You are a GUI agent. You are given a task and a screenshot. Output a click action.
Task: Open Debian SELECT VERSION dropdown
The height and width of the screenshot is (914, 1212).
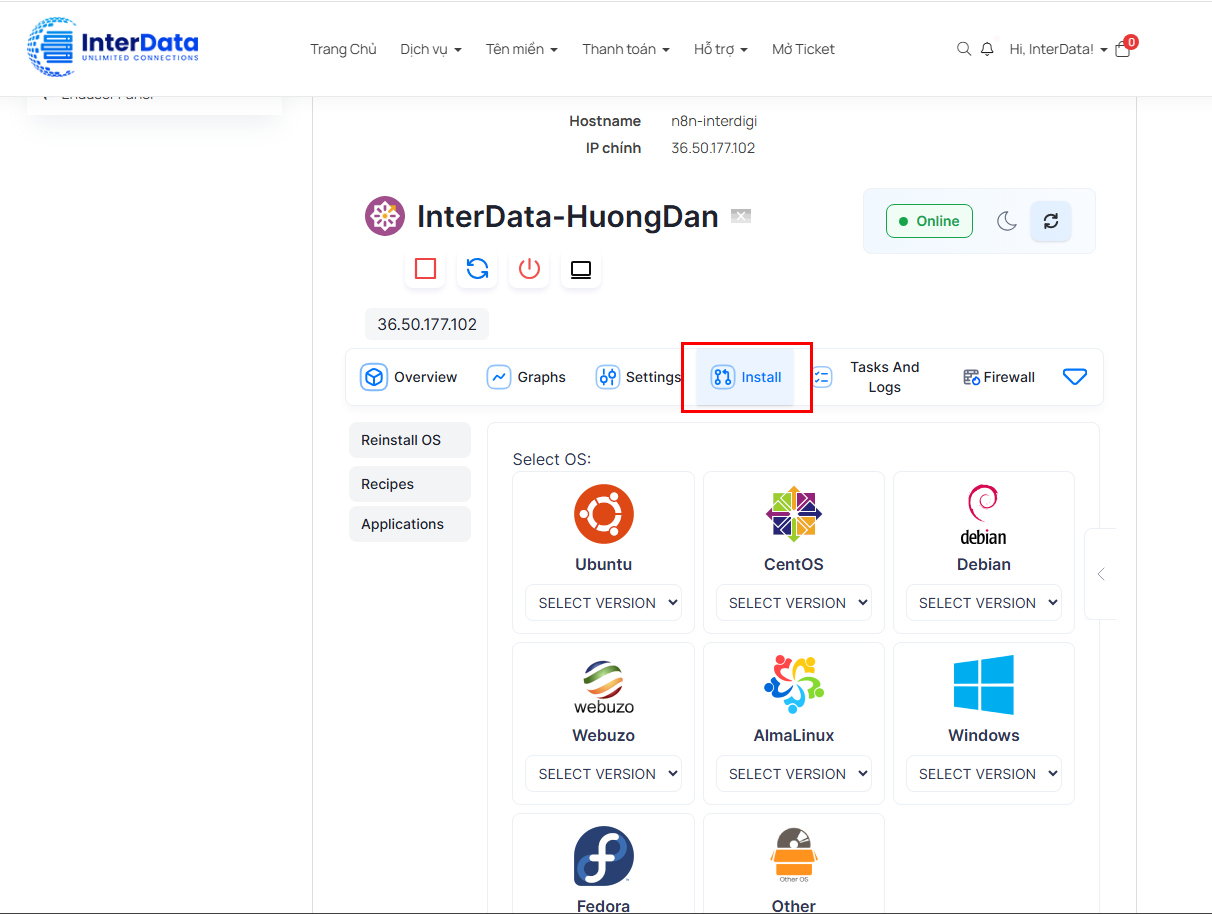[984, 603]
